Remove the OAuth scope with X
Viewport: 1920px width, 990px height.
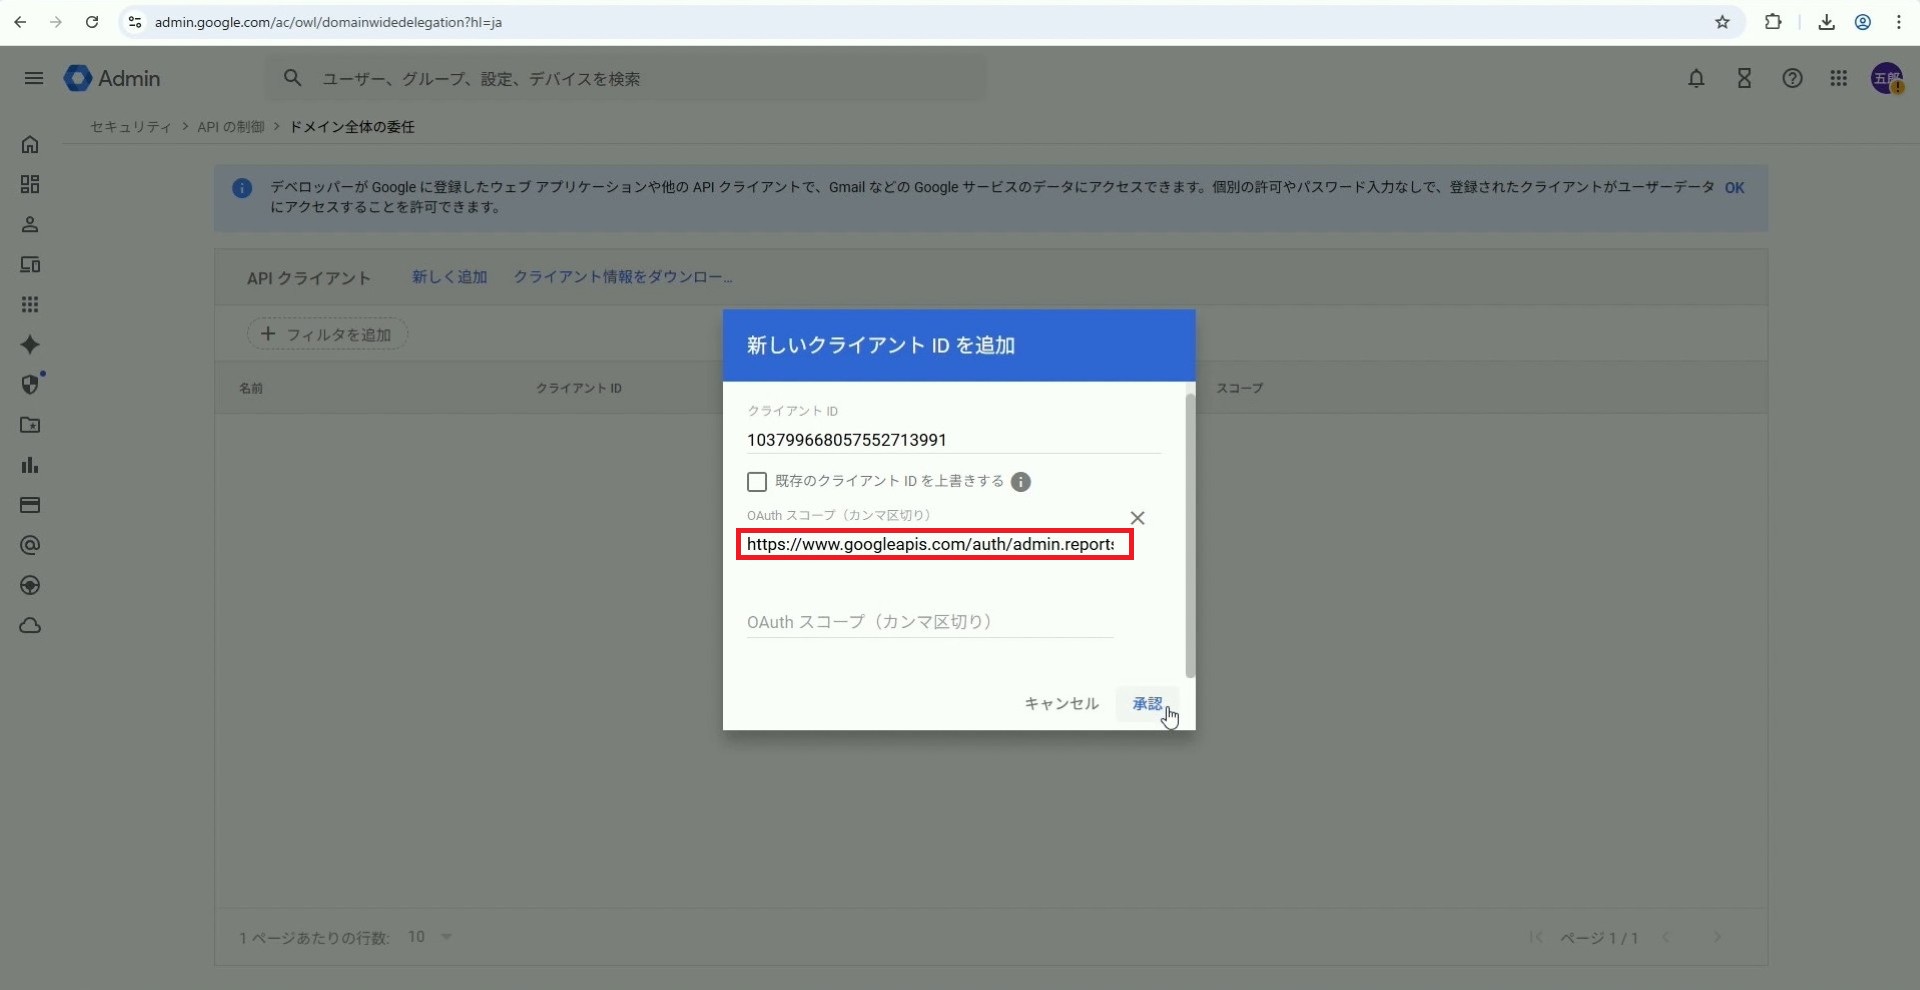pos(1137,518)
